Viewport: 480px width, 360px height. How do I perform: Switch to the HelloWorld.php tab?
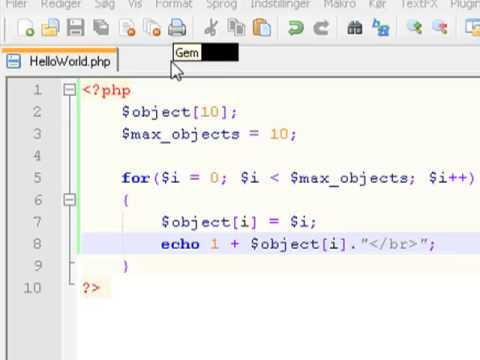pos(60,61)
